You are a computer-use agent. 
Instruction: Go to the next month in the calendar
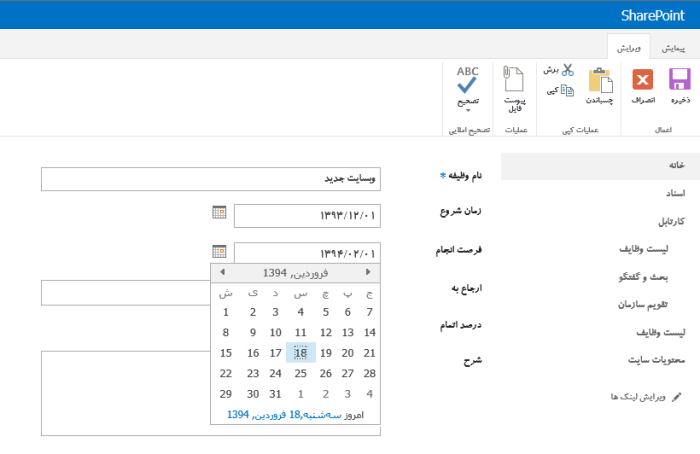pos(368,272)
